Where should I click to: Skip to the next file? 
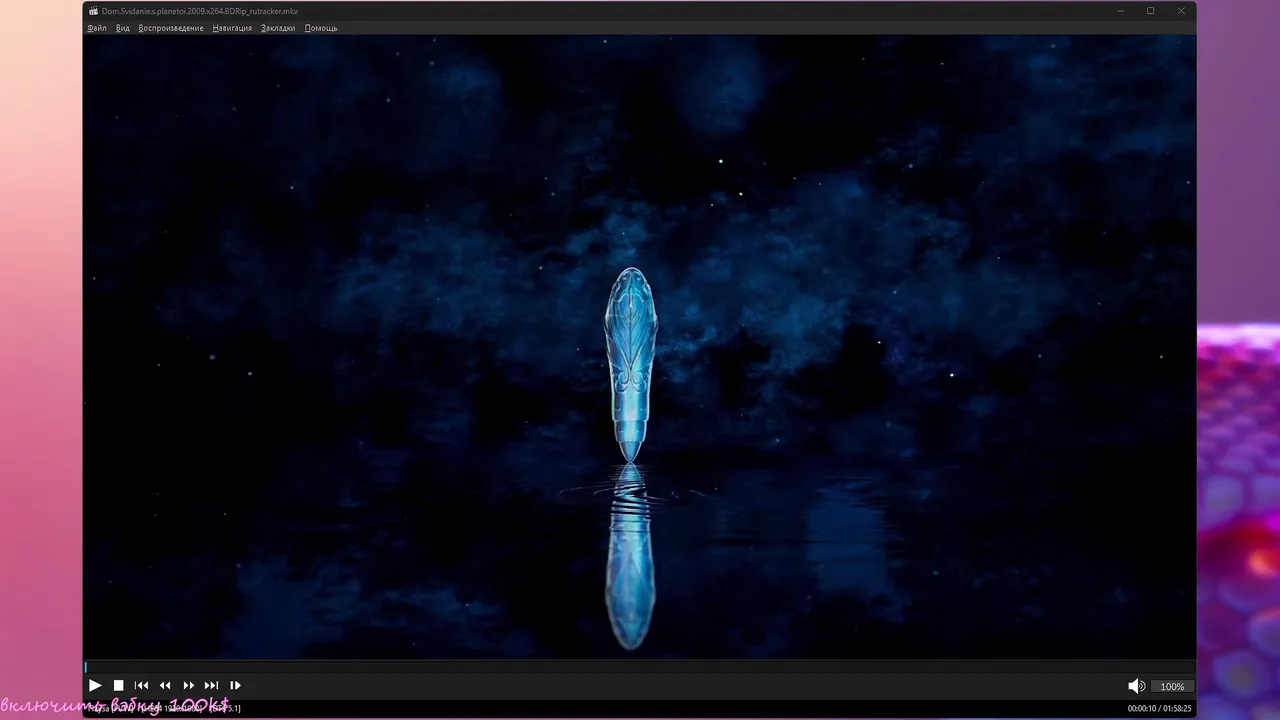click(211, 685)
